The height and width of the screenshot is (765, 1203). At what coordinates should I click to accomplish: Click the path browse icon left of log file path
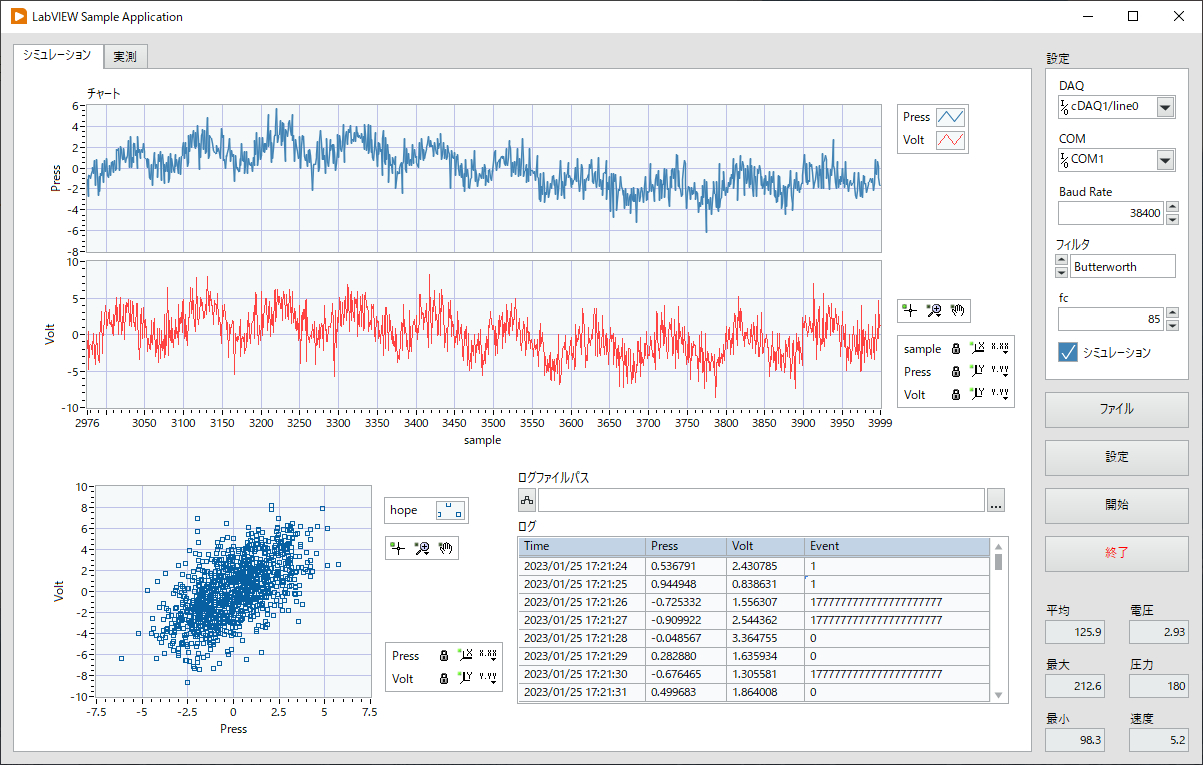click(527, 500)
